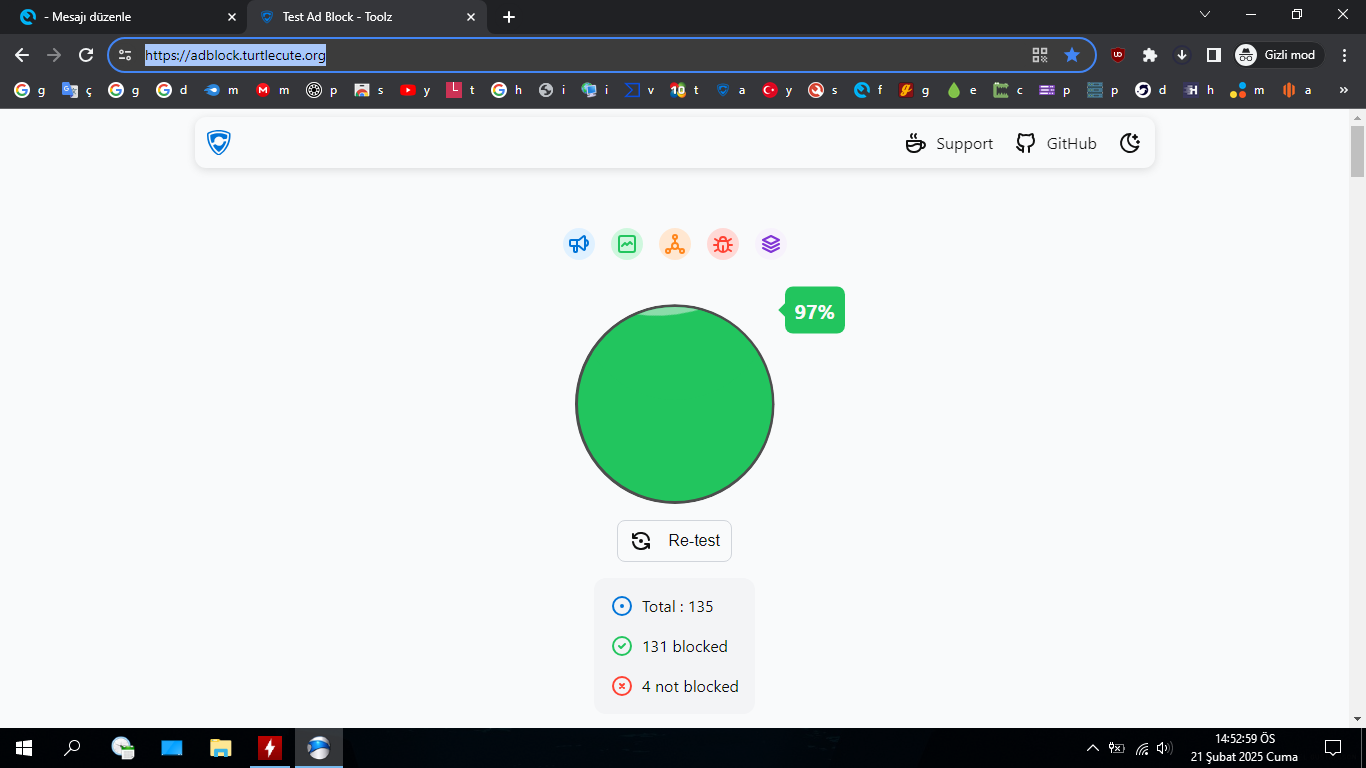
Task: Show hidden system tray icons
Action: click(1093, 748)
